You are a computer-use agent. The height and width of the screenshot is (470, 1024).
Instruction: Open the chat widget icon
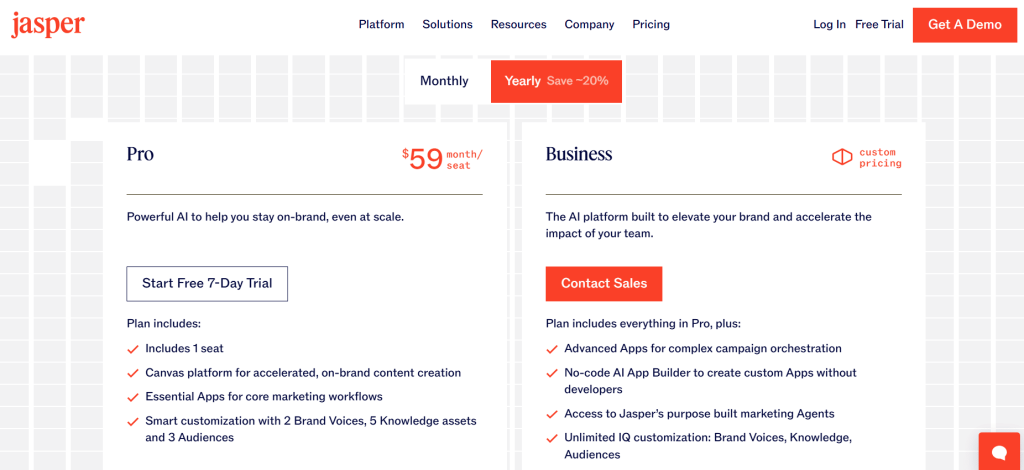[998, 452]
